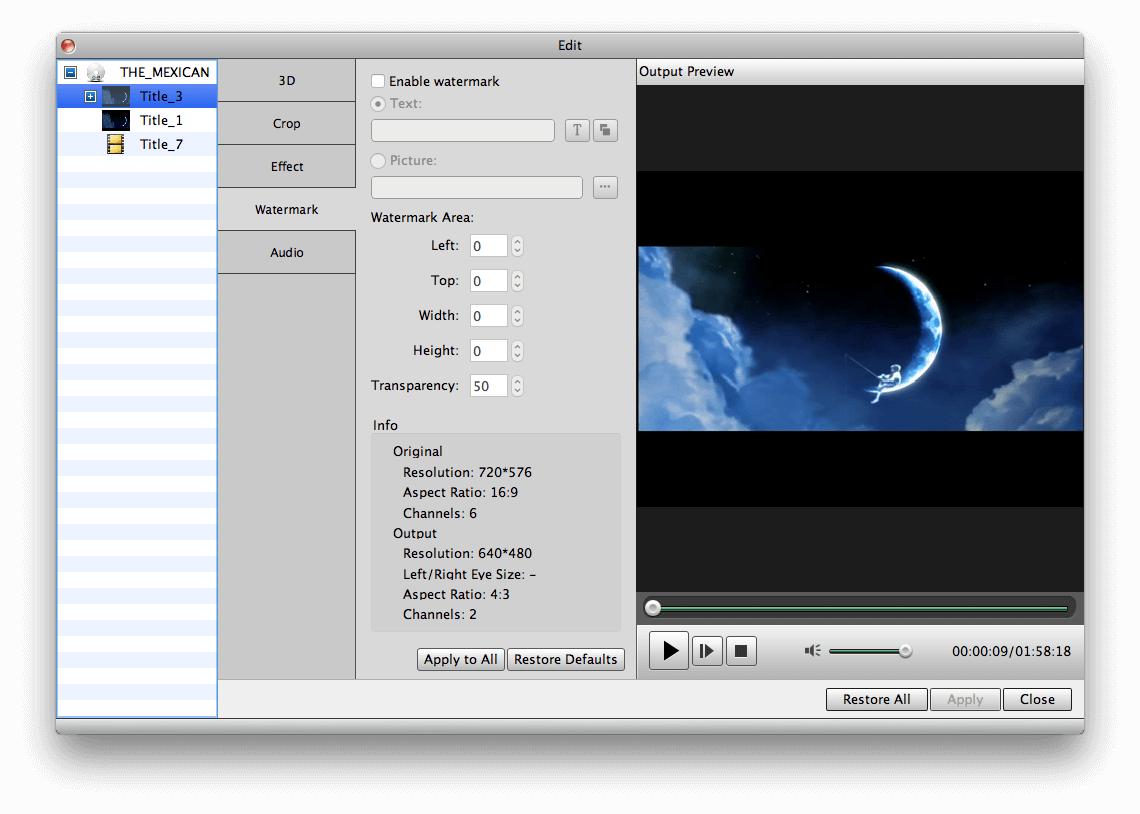Collapse the THE_MEXICAN tree node
This screenshot has height=814, width=1140.
click(71, 73)
